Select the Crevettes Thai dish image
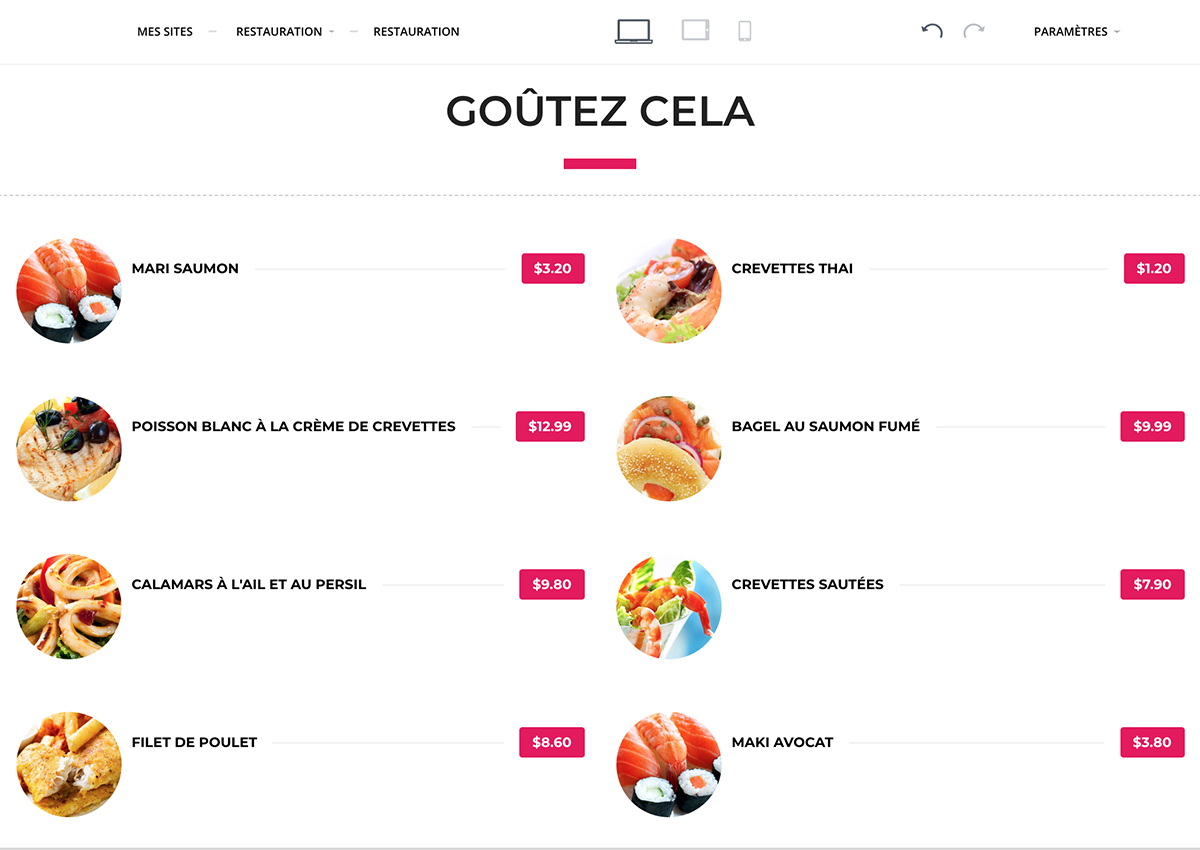 (669, 291)
